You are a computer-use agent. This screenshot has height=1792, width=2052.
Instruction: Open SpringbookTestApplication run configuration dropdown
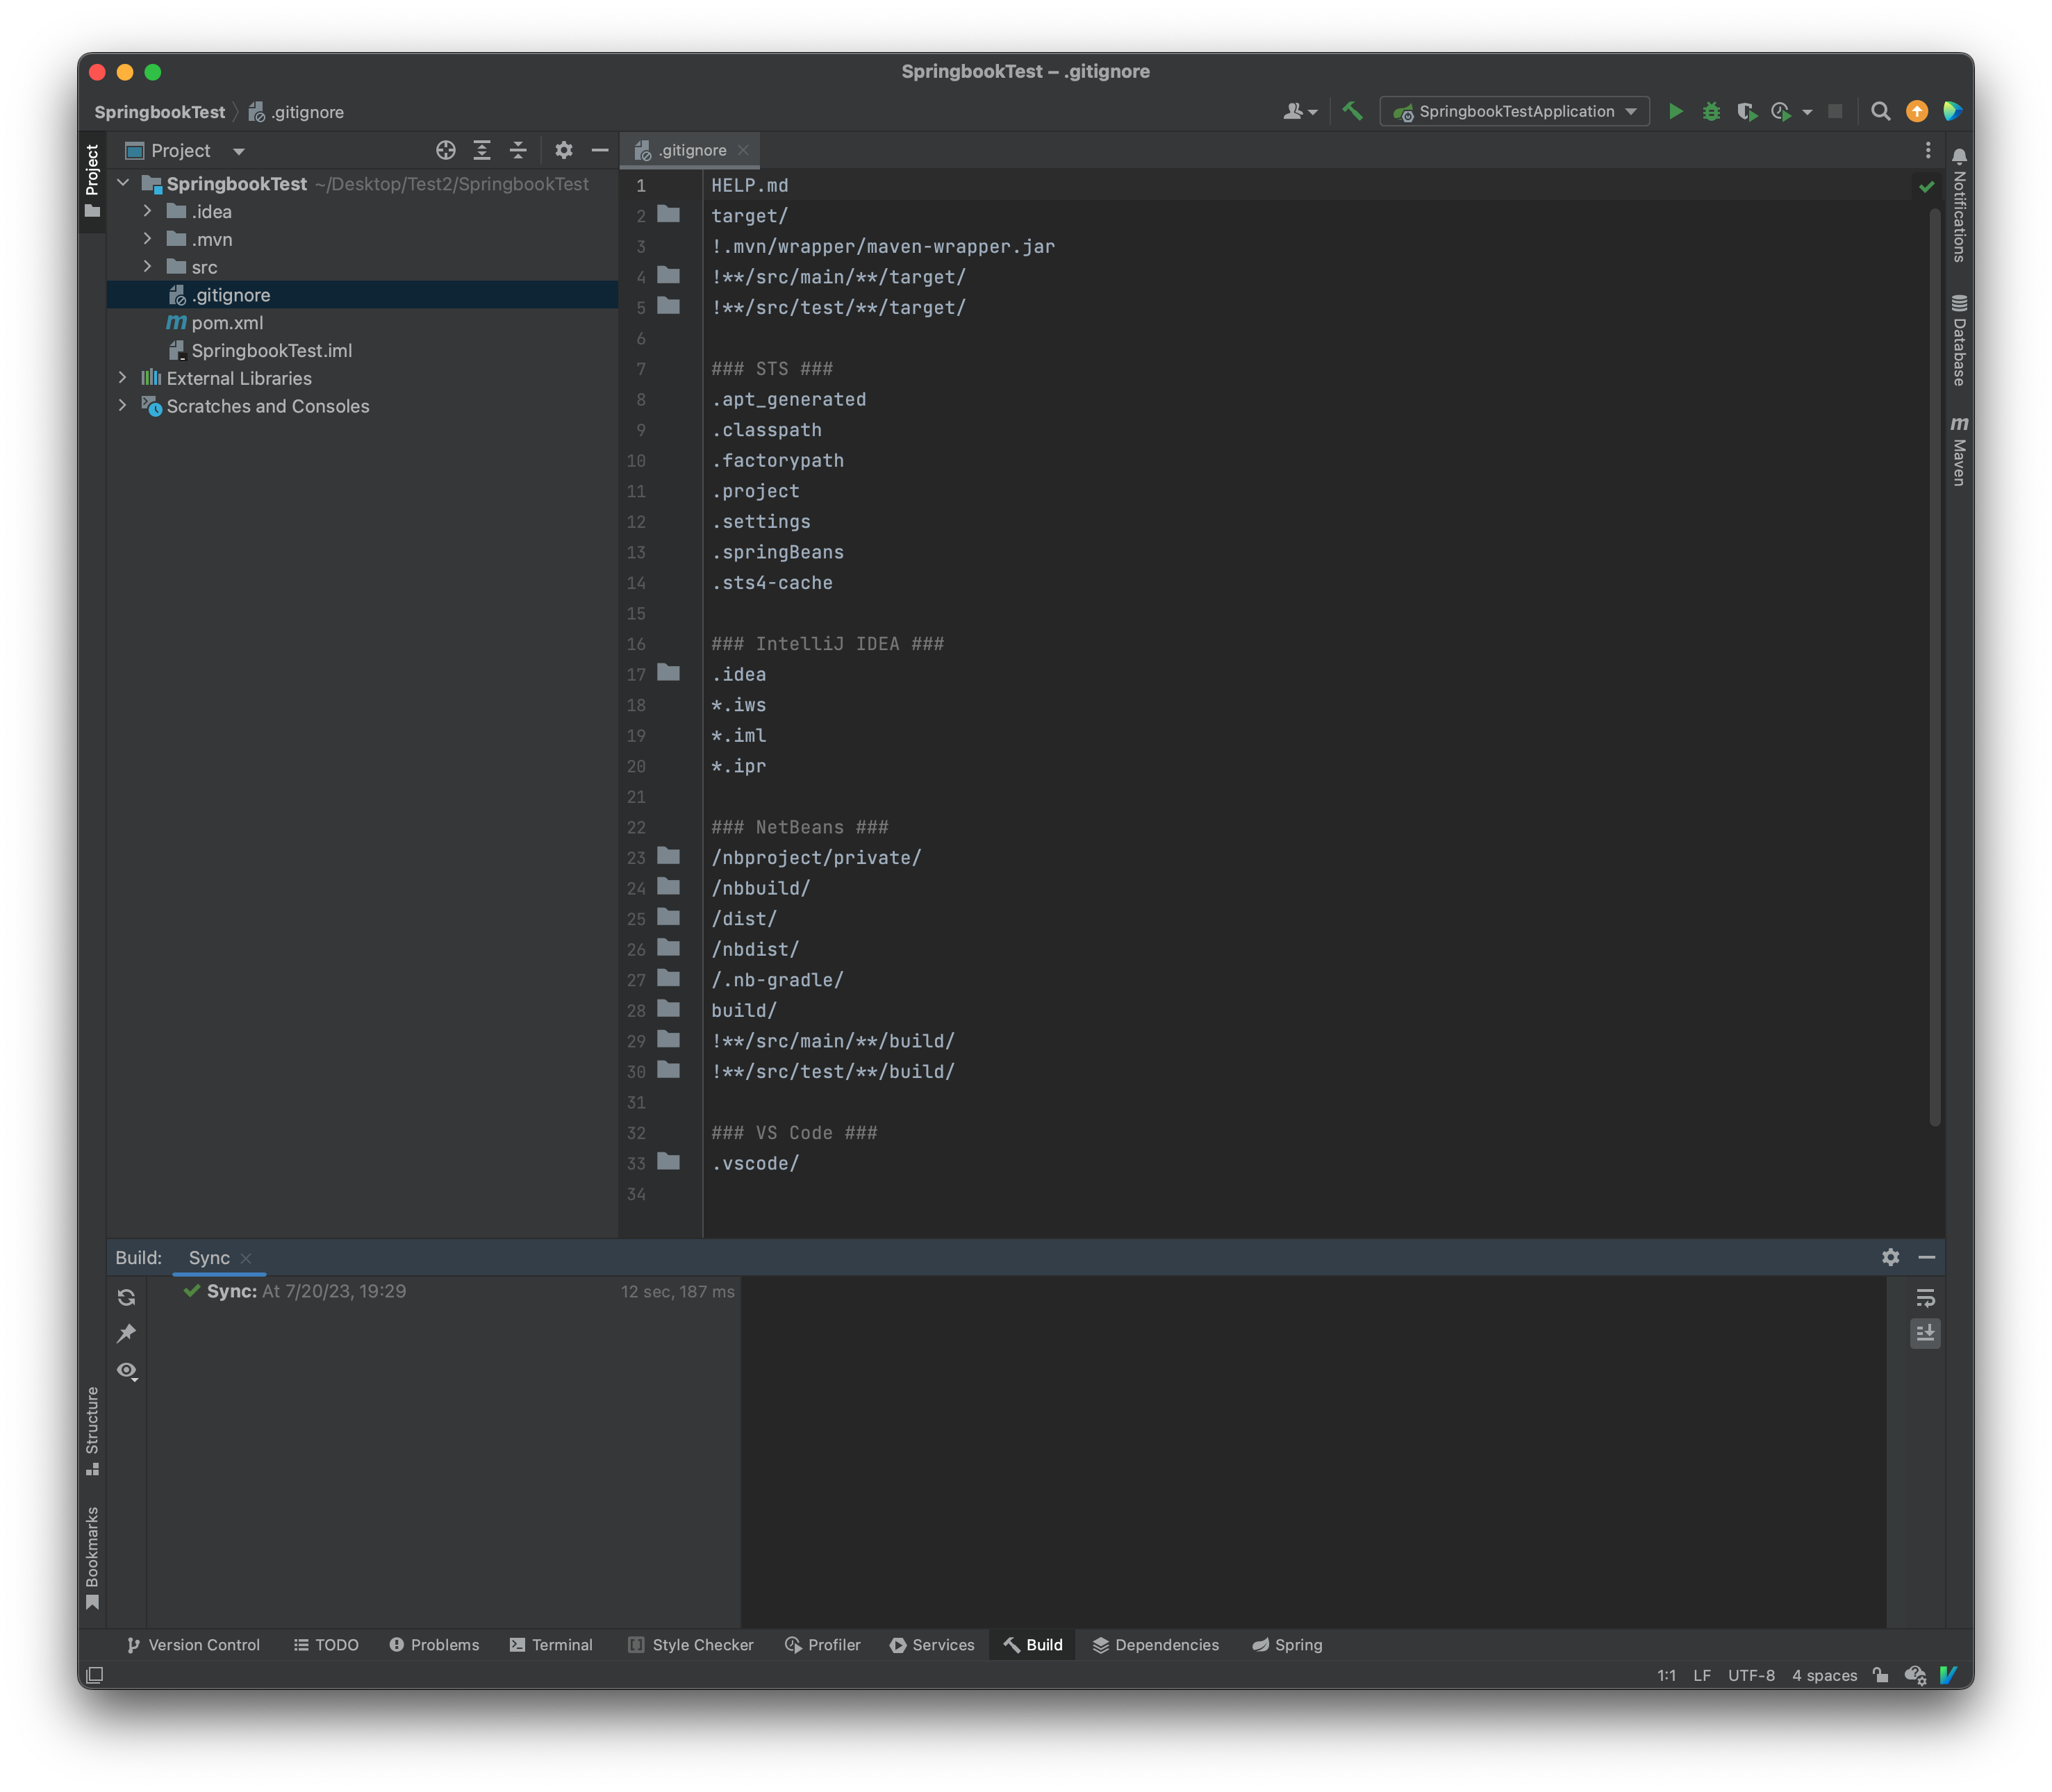tap(1514, 111)
